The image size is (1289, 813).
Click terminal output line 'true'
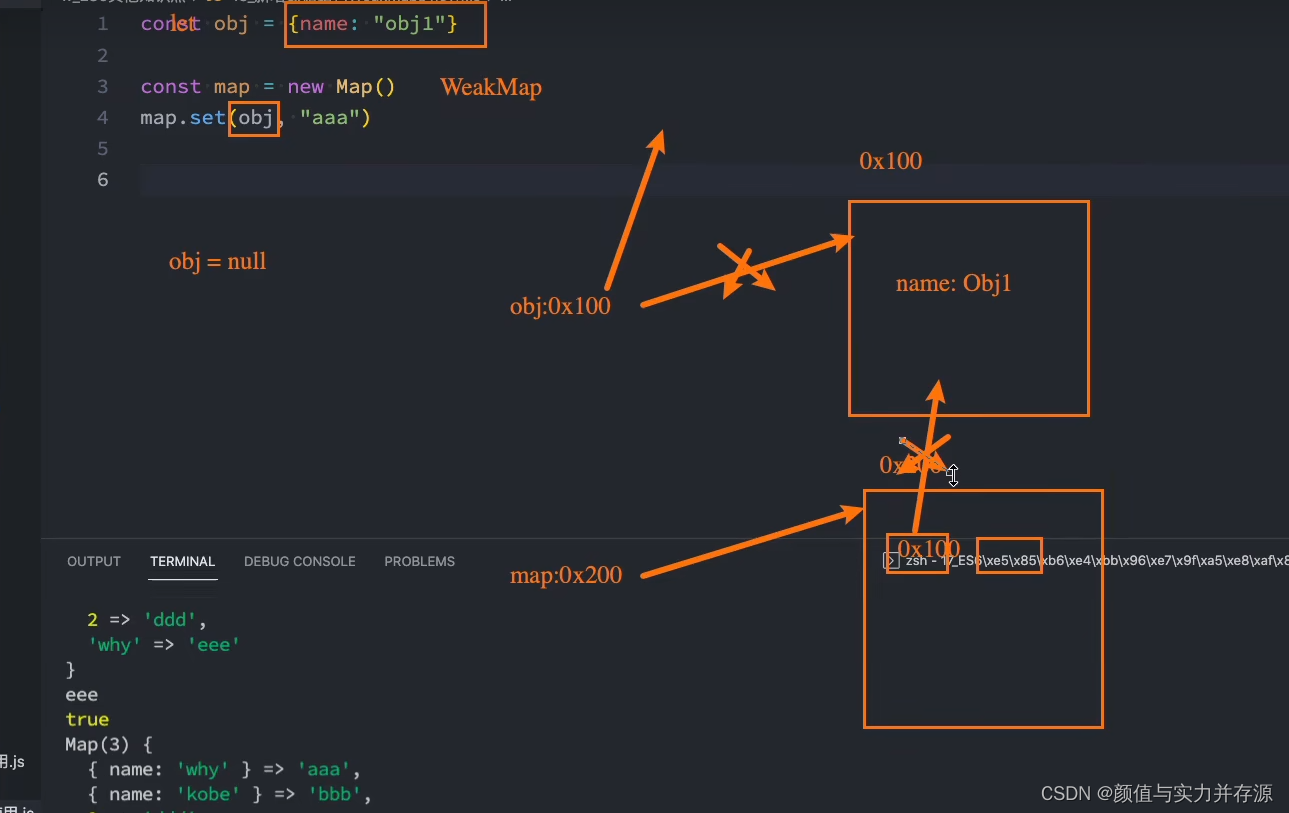point(87,719)
